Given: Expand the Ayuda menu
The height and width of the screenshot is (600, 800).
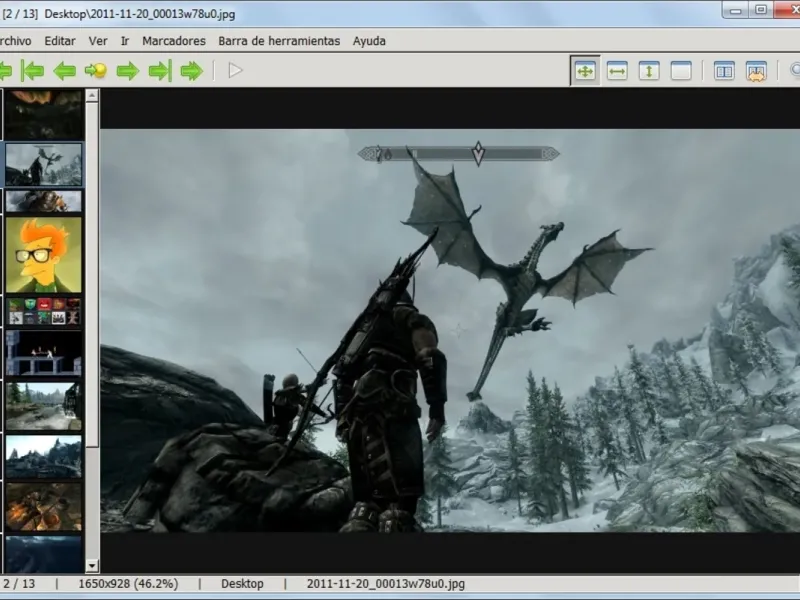Looking at the screenshot, I should pyautogui.click(x=369, y=41).
